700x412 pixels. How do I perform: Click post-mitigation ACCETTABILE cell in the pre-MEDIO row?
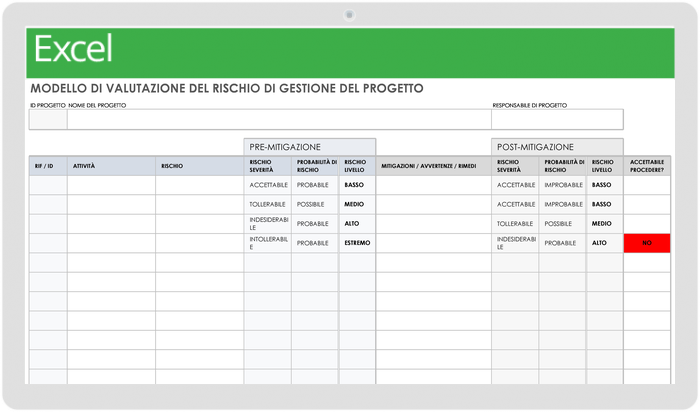pyautogui.click(x=515, y=204)
